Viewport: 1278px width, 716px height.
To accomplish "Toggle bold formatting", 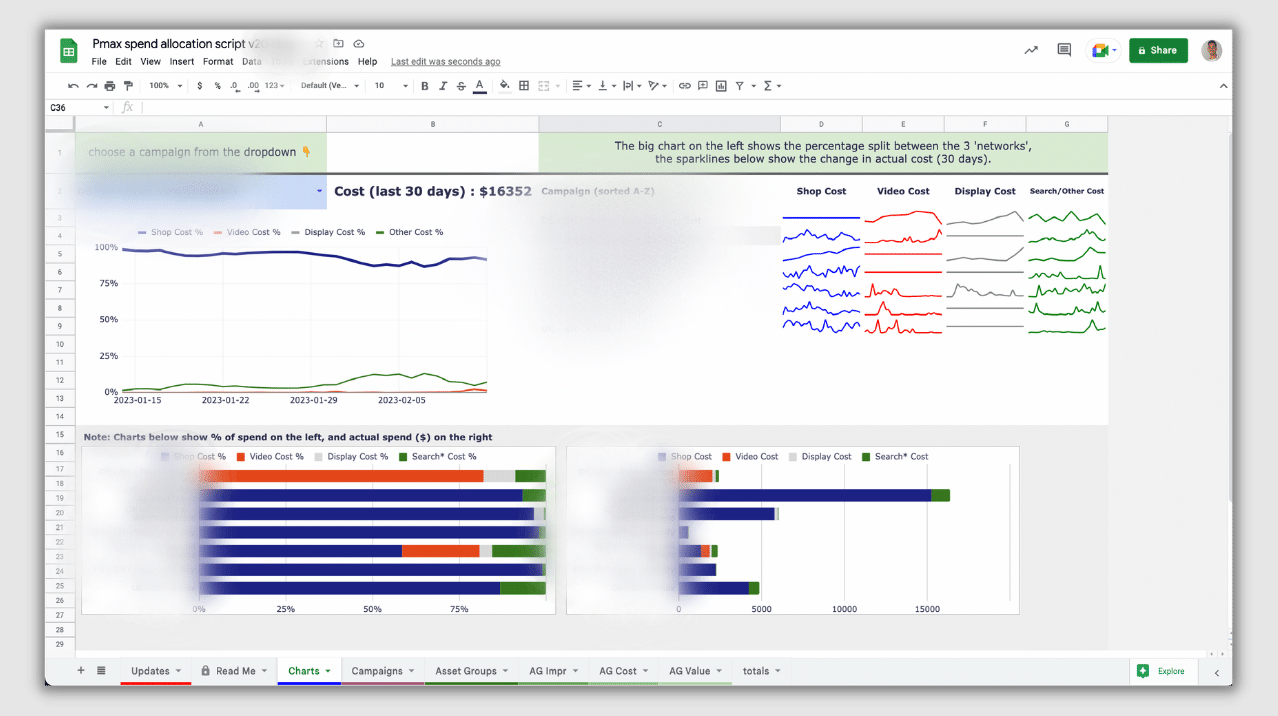I will [x=424, y=86].
